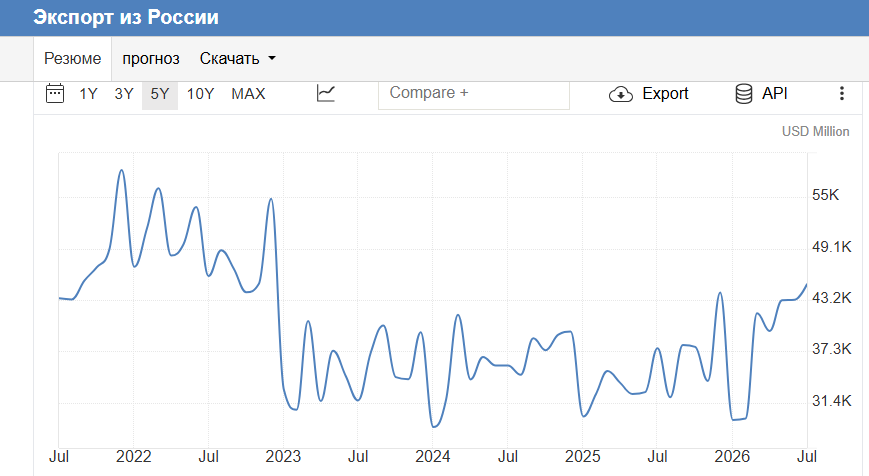Viewport: 869px width, 476px height.
Task: Click the 43.2K y-axis label
Action: [x=831, y=298]
